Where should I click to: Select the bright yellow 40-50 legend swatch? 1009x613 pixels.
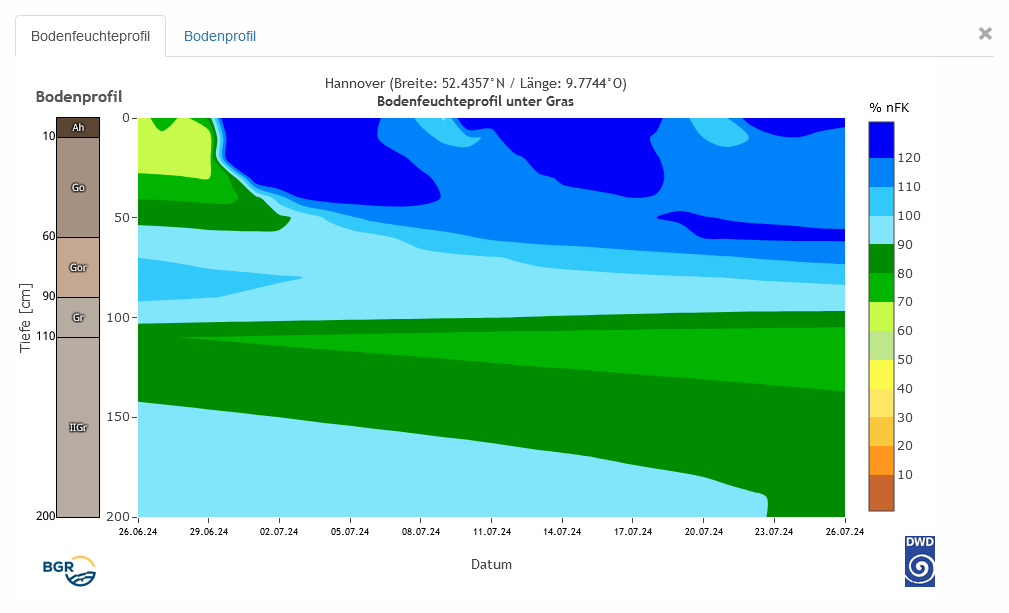(x=881, y=374)
